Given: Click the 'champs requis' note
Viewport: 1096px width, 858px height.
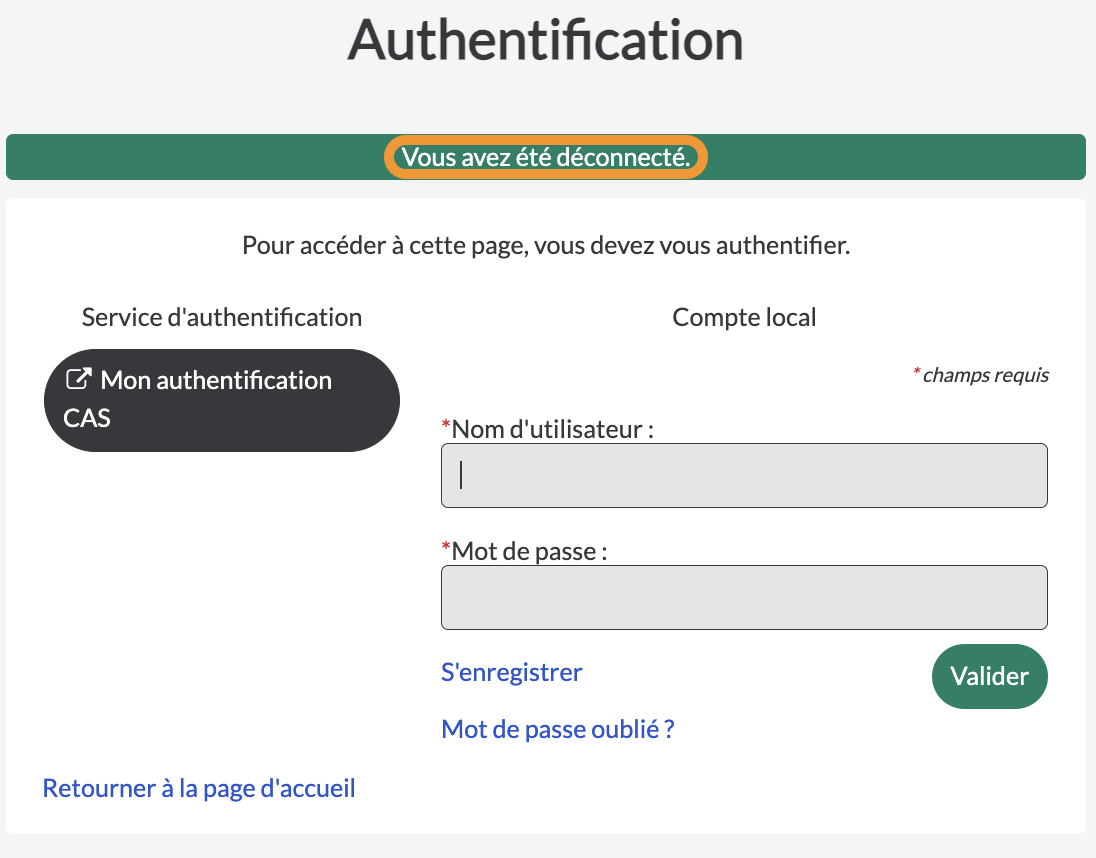Looking at the screenshot, I should click(981, 375).
